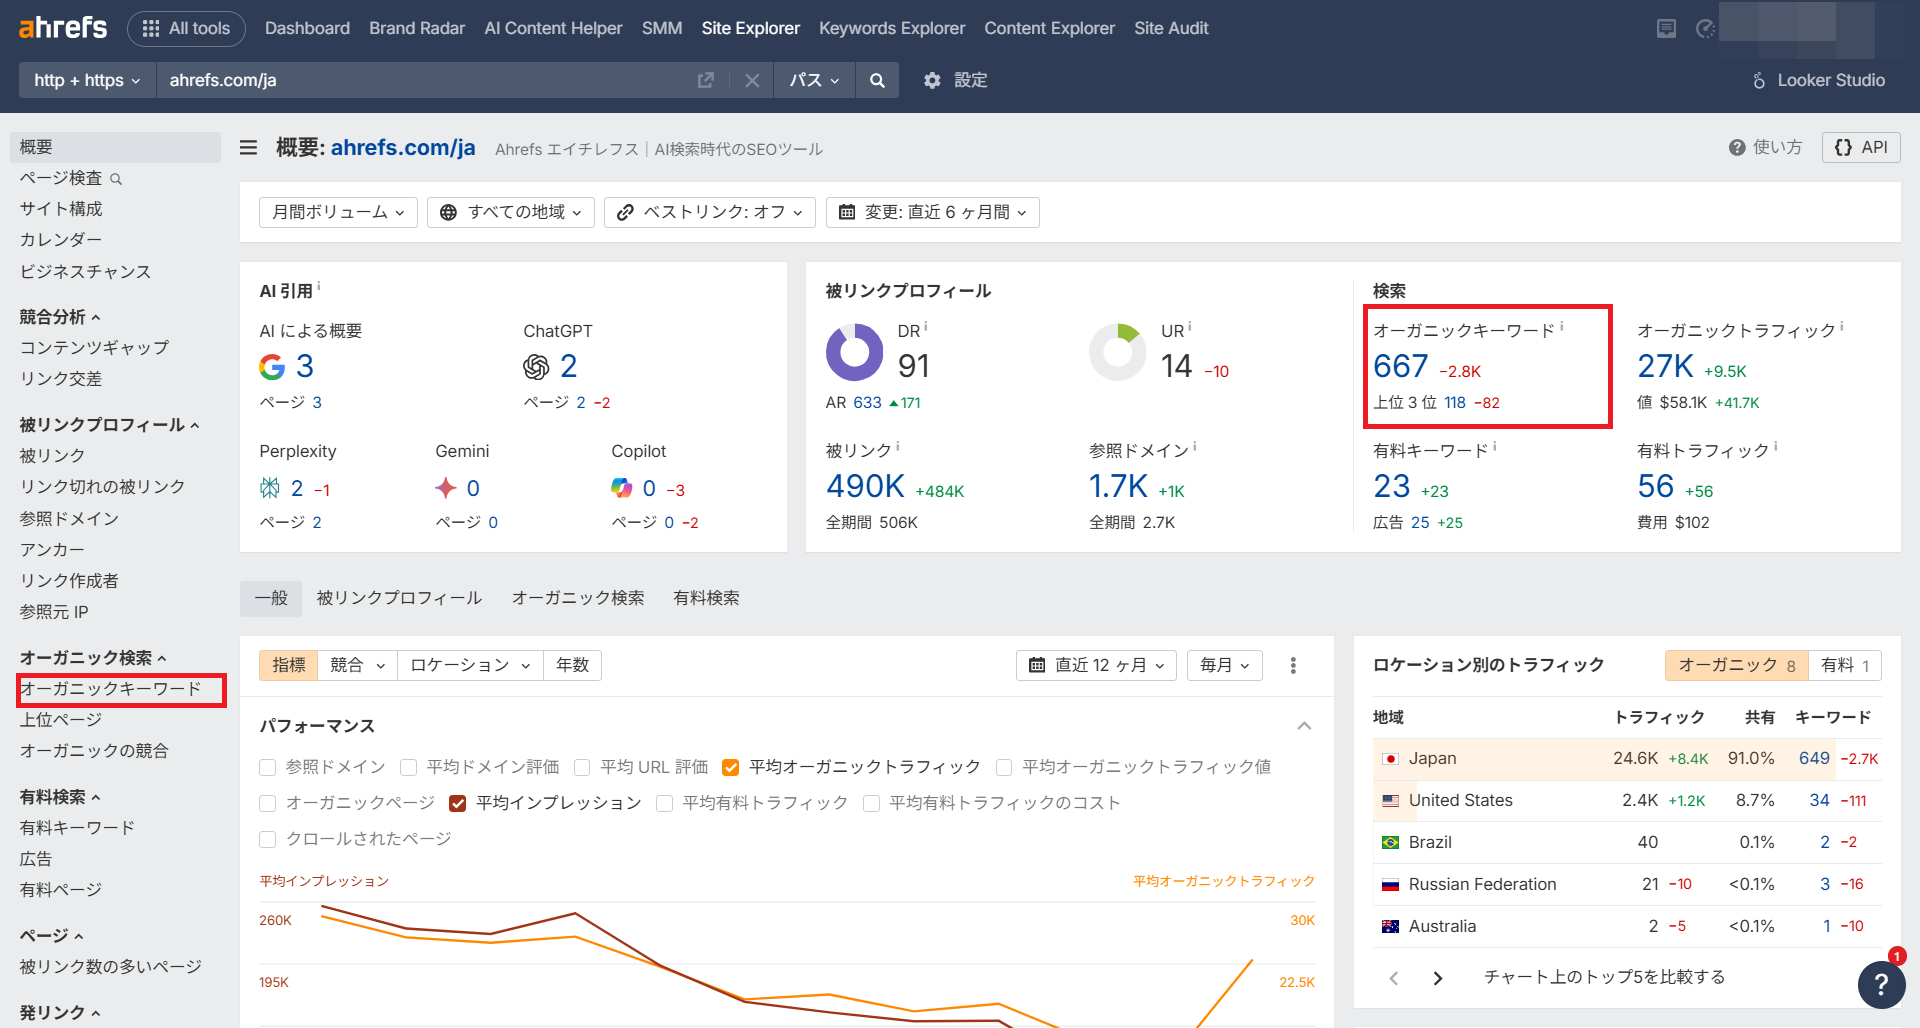Click the settings gear in the search bar
Image resolution: width=1920 pixels, height=1028 pixels.
pos(932,80)
